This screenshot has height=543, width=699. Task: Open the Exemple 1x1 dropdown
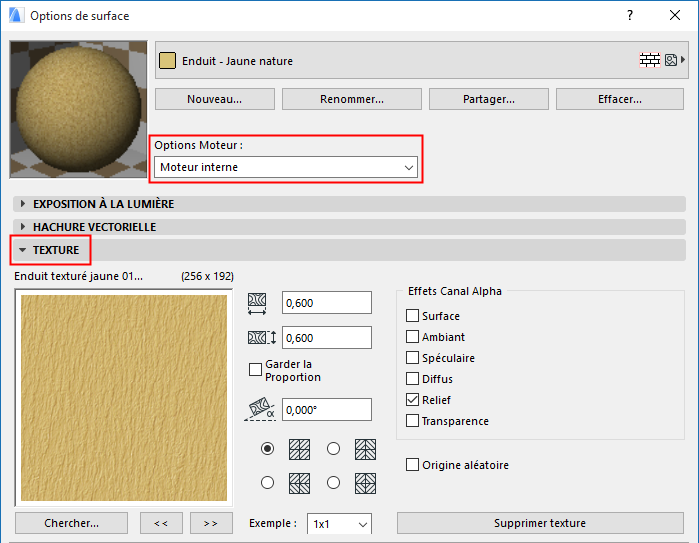pyautogui.click(x=339, y=524)
